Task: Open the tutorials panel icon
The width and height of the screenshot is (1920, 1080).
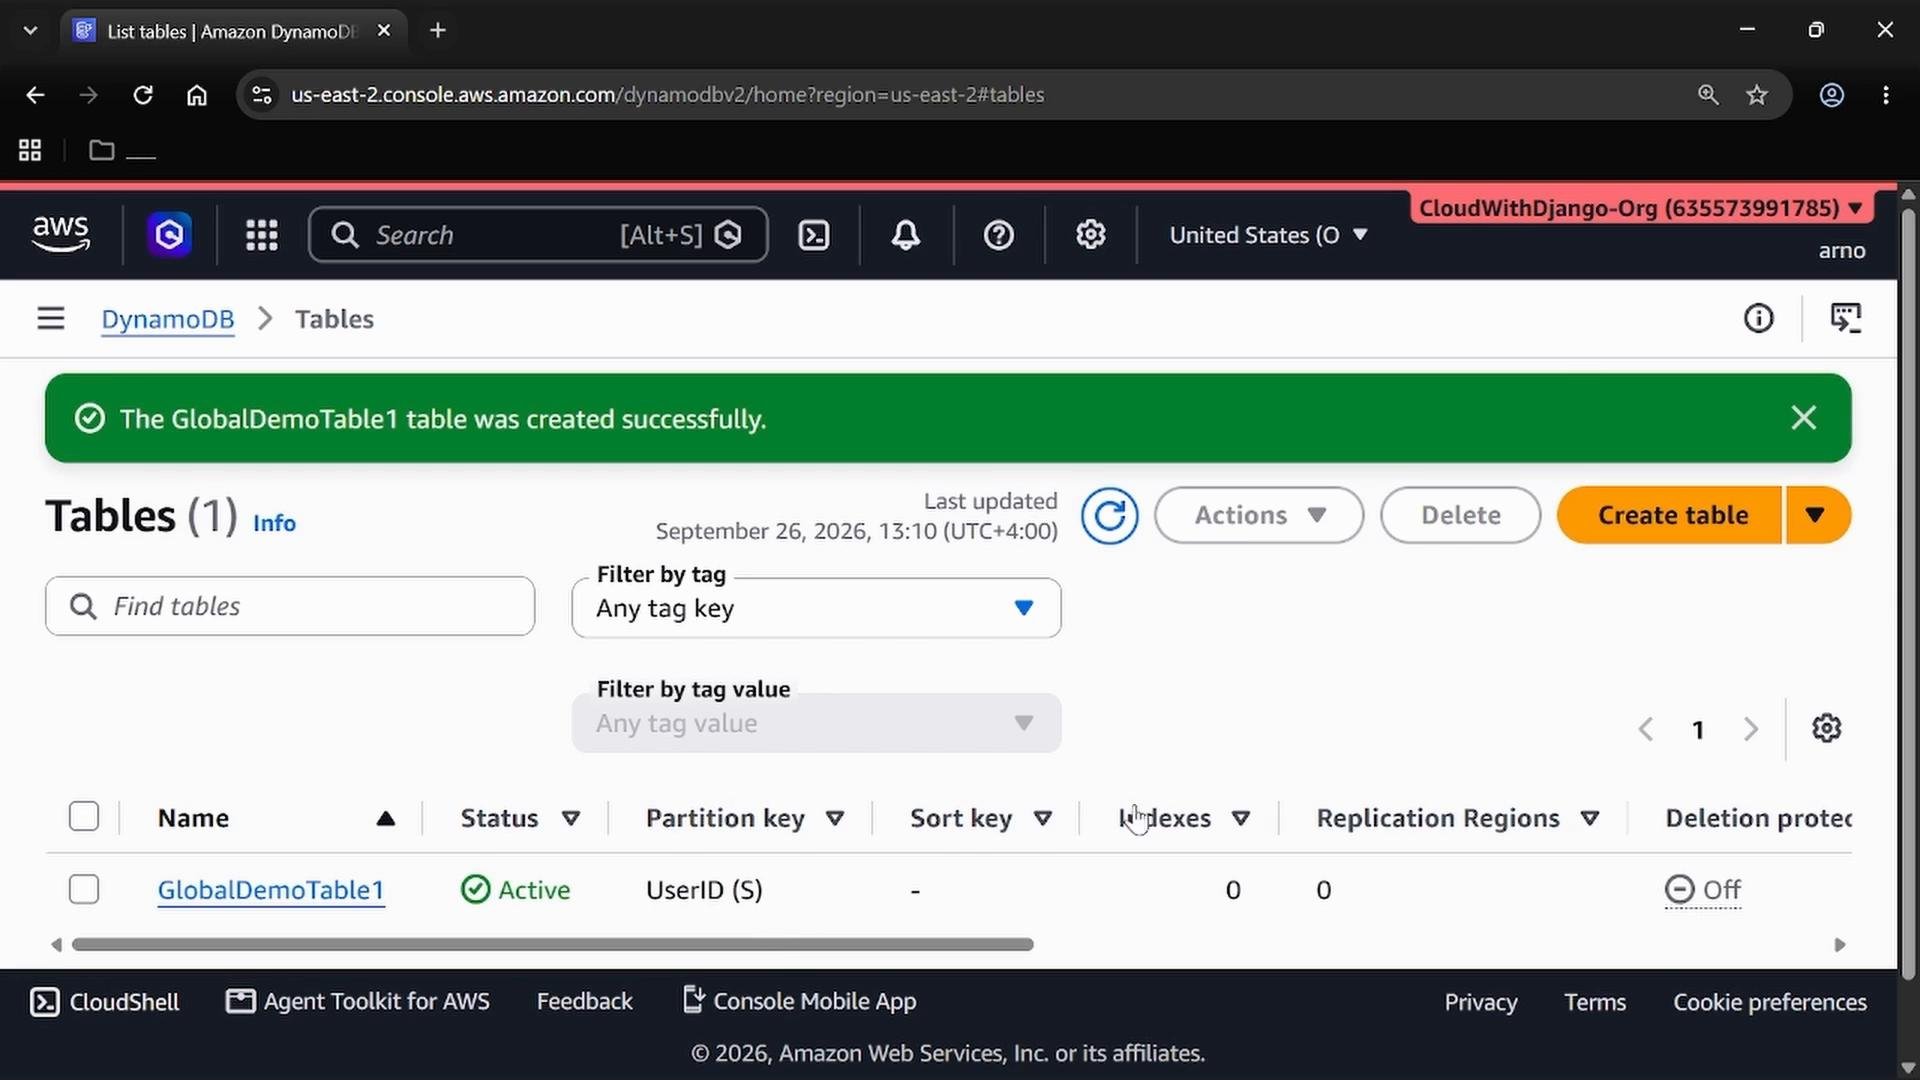Action: [x=1845, y=319]
